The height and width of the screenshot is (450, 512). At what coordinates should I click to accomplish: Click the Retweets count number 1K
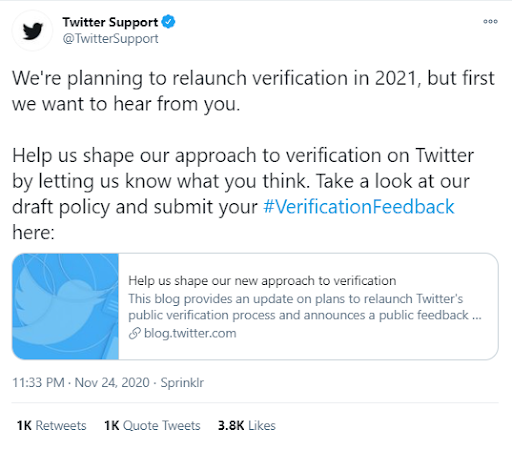[x=24, y=426]
